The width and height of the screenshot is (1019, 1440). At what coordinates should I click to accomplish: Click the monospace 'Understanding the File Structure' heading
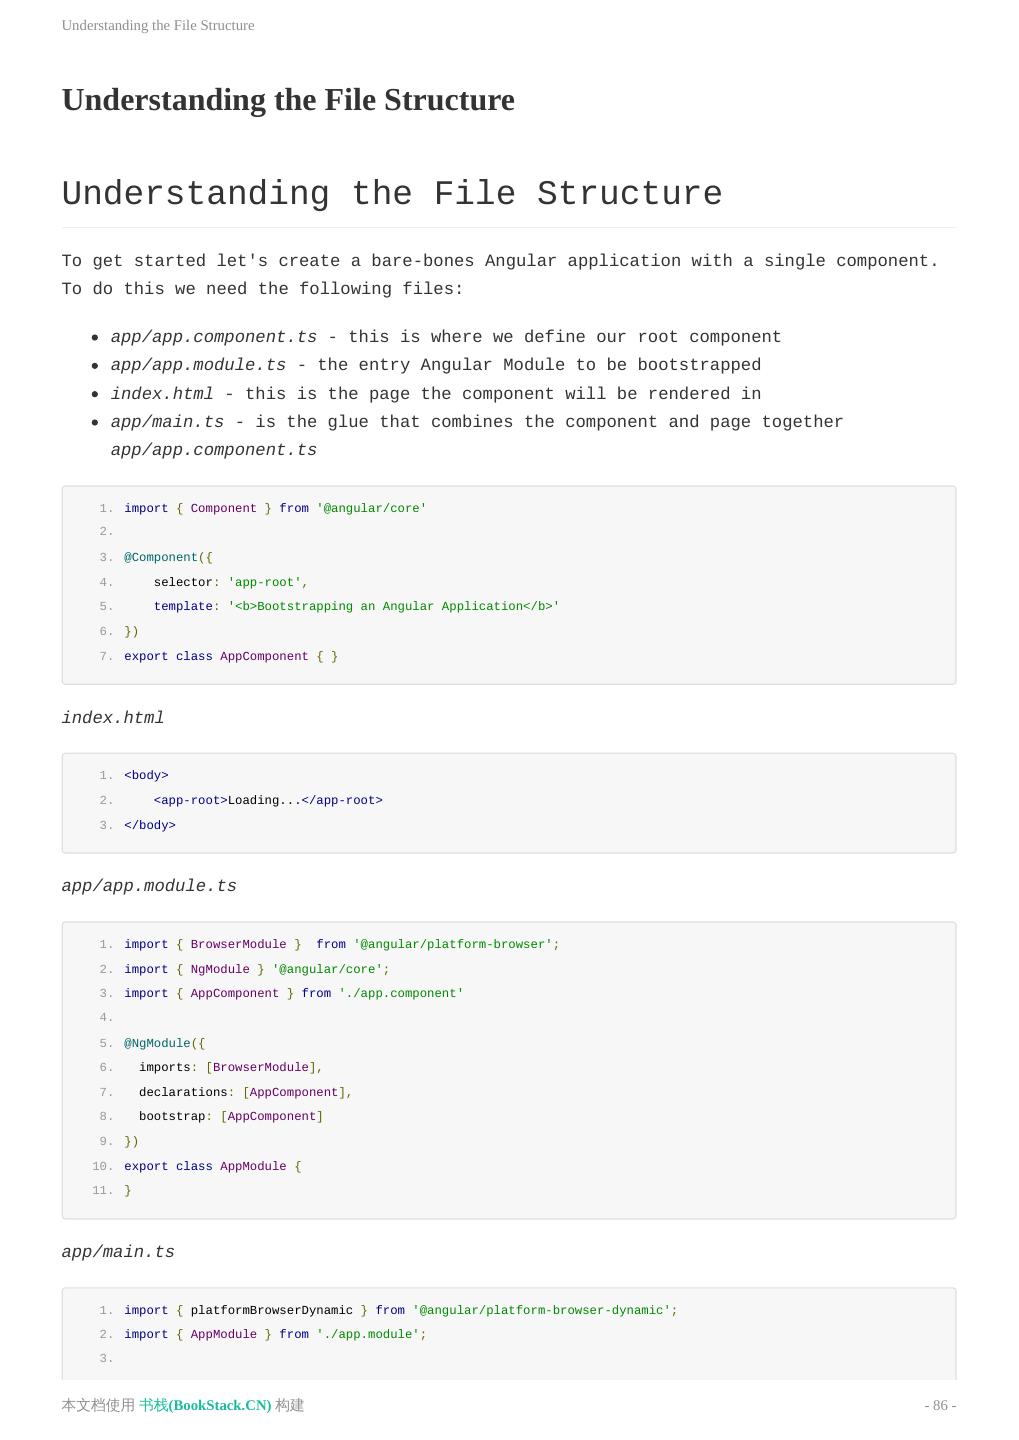(392, 194)
